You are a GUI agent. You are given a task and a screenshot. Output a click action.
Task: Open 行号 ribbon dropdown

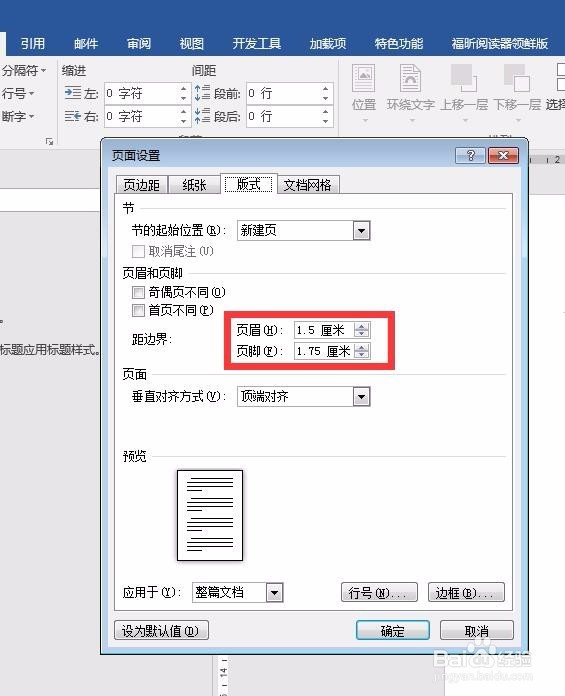click(x=18, y=93)
